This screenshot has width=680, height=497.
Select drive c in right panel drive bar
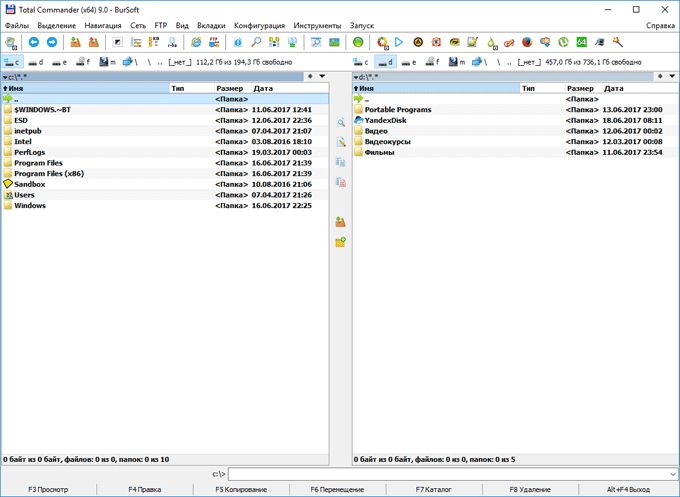click(x=361, y=62)
